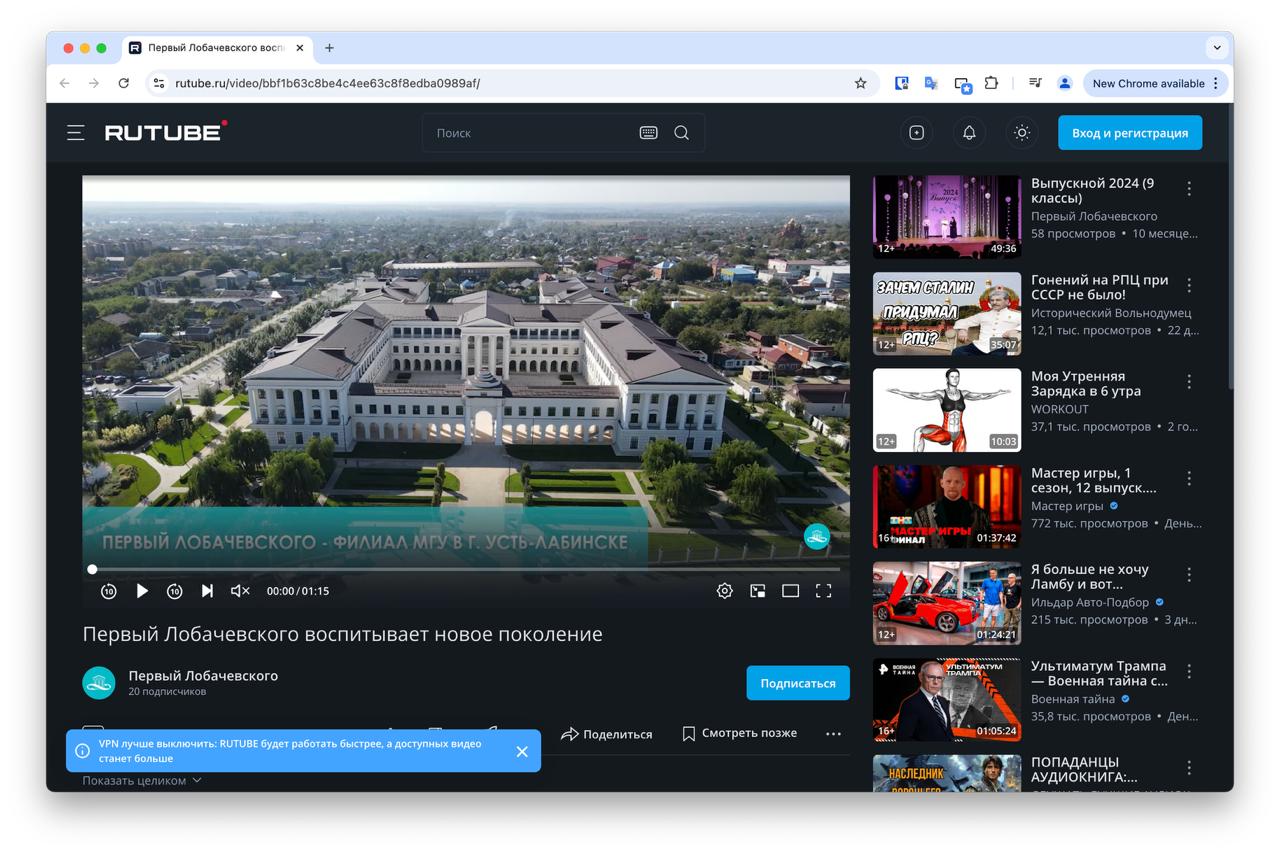Click the Подписаться button

point(798,683)
